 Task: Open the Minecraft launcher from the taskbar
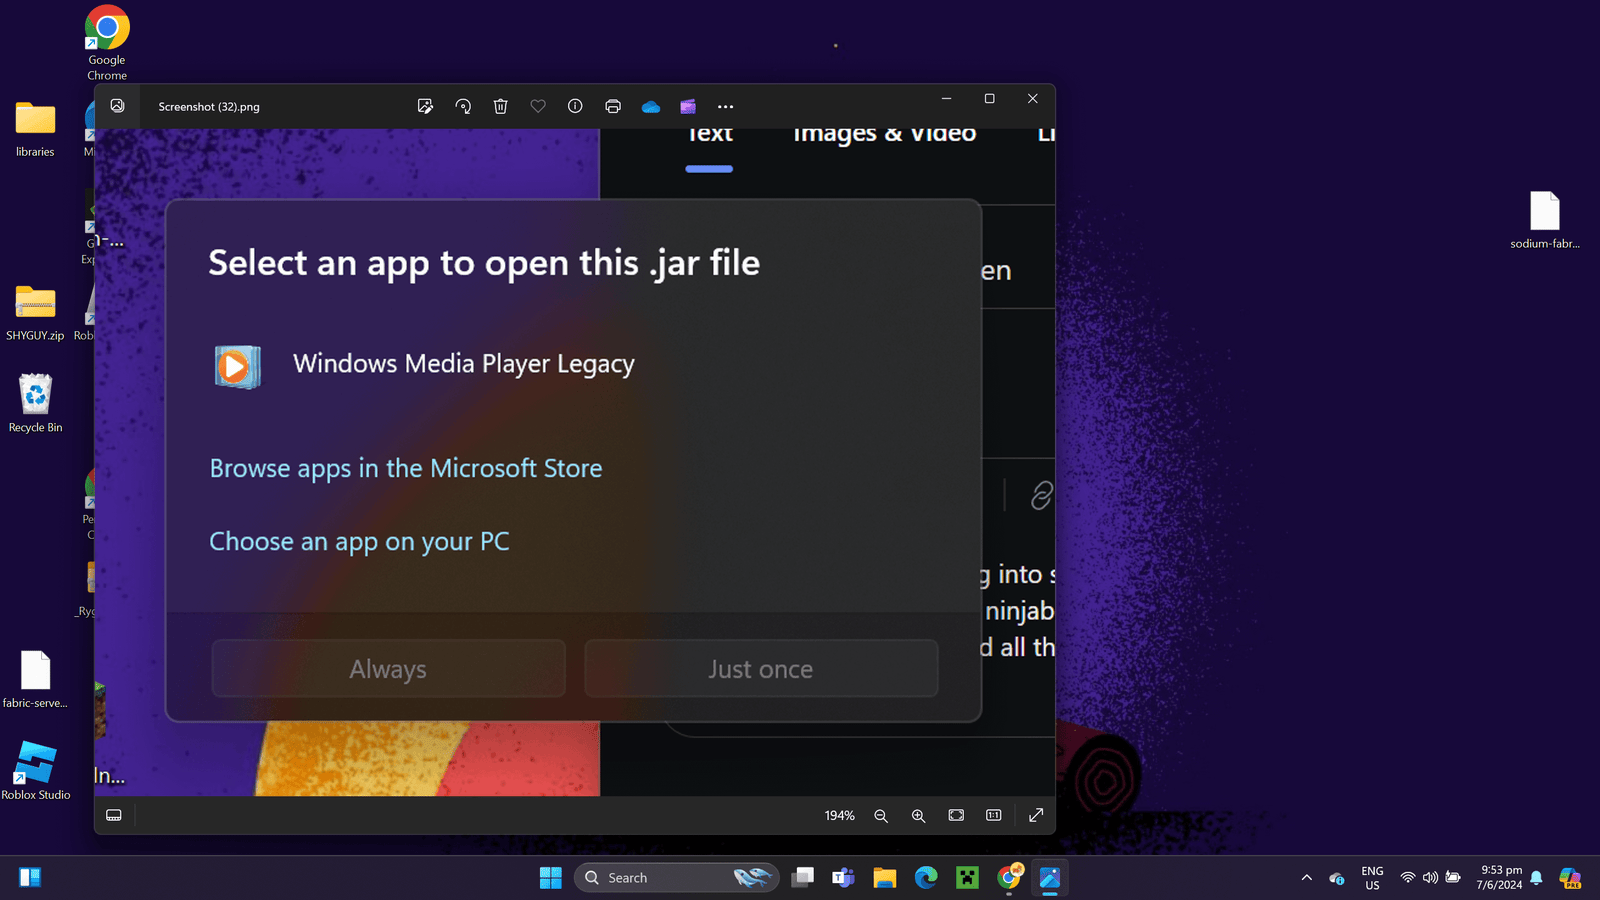[x=967, y=878]
